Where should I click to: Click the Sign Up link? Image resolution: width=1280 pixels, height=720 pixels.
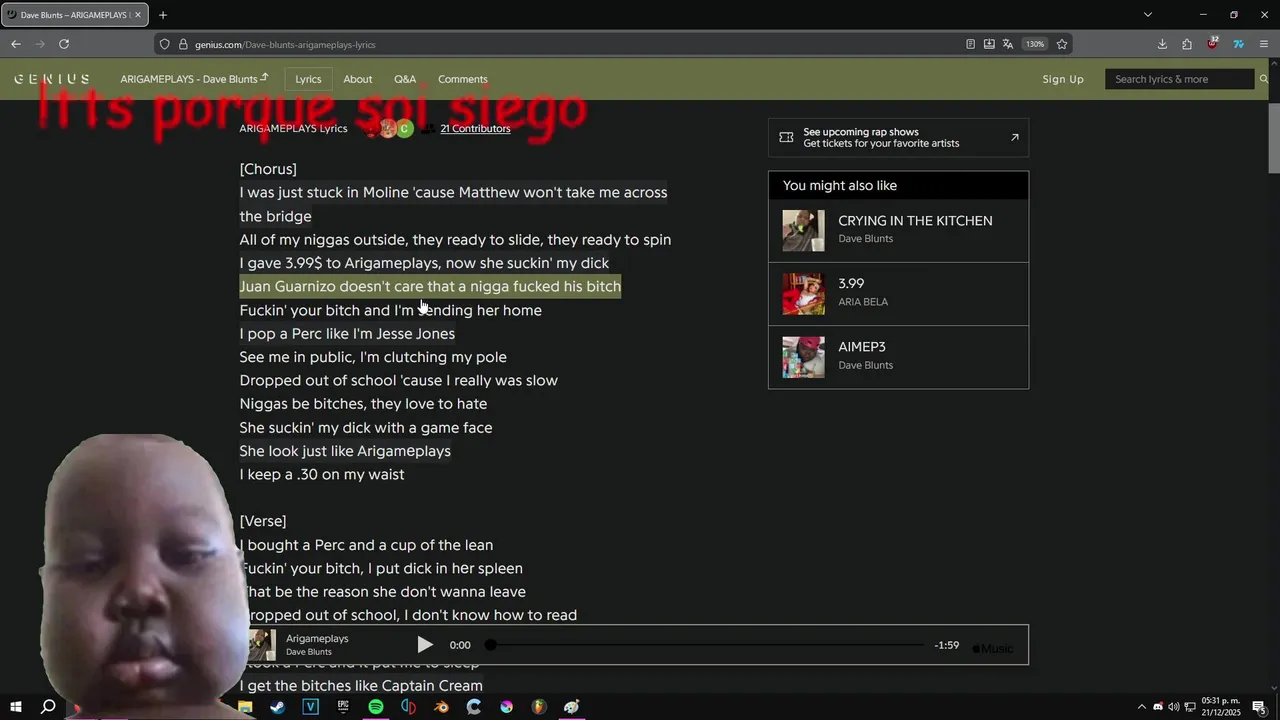(1063, 79)
